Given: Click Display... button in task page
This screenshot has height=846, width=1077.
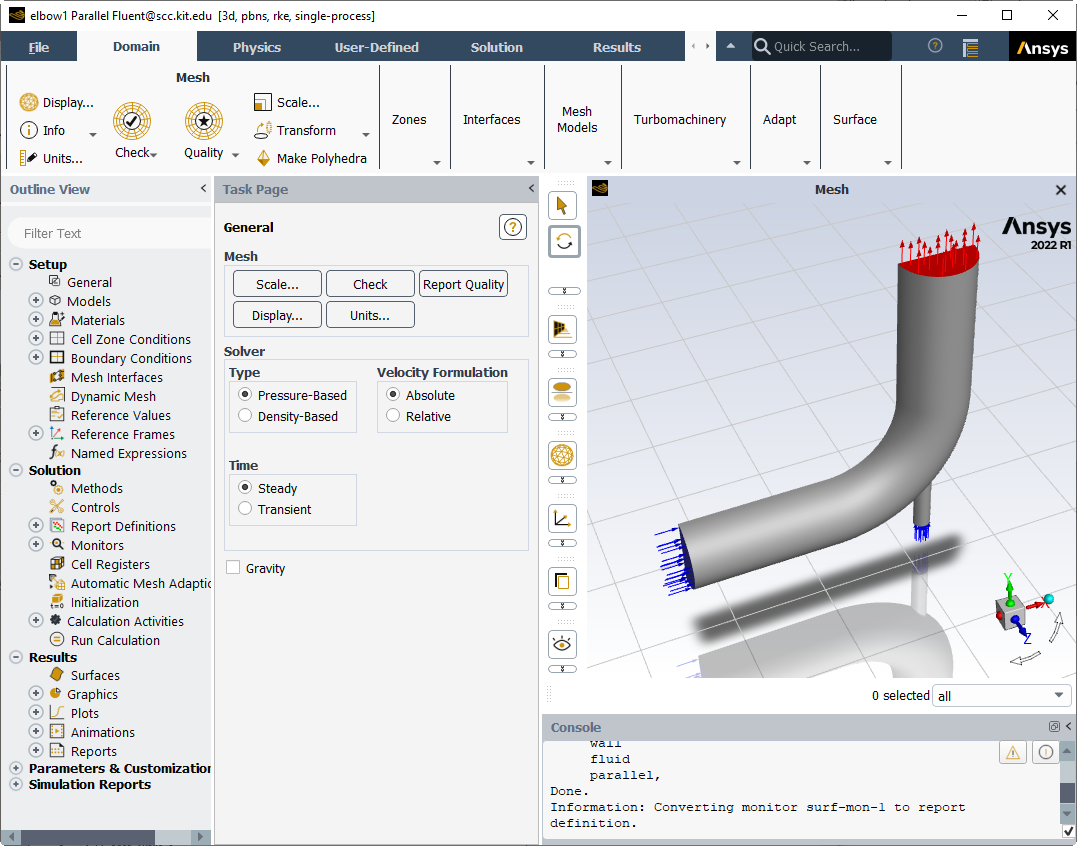Looking at the screenshot, I should click(277, 315).
